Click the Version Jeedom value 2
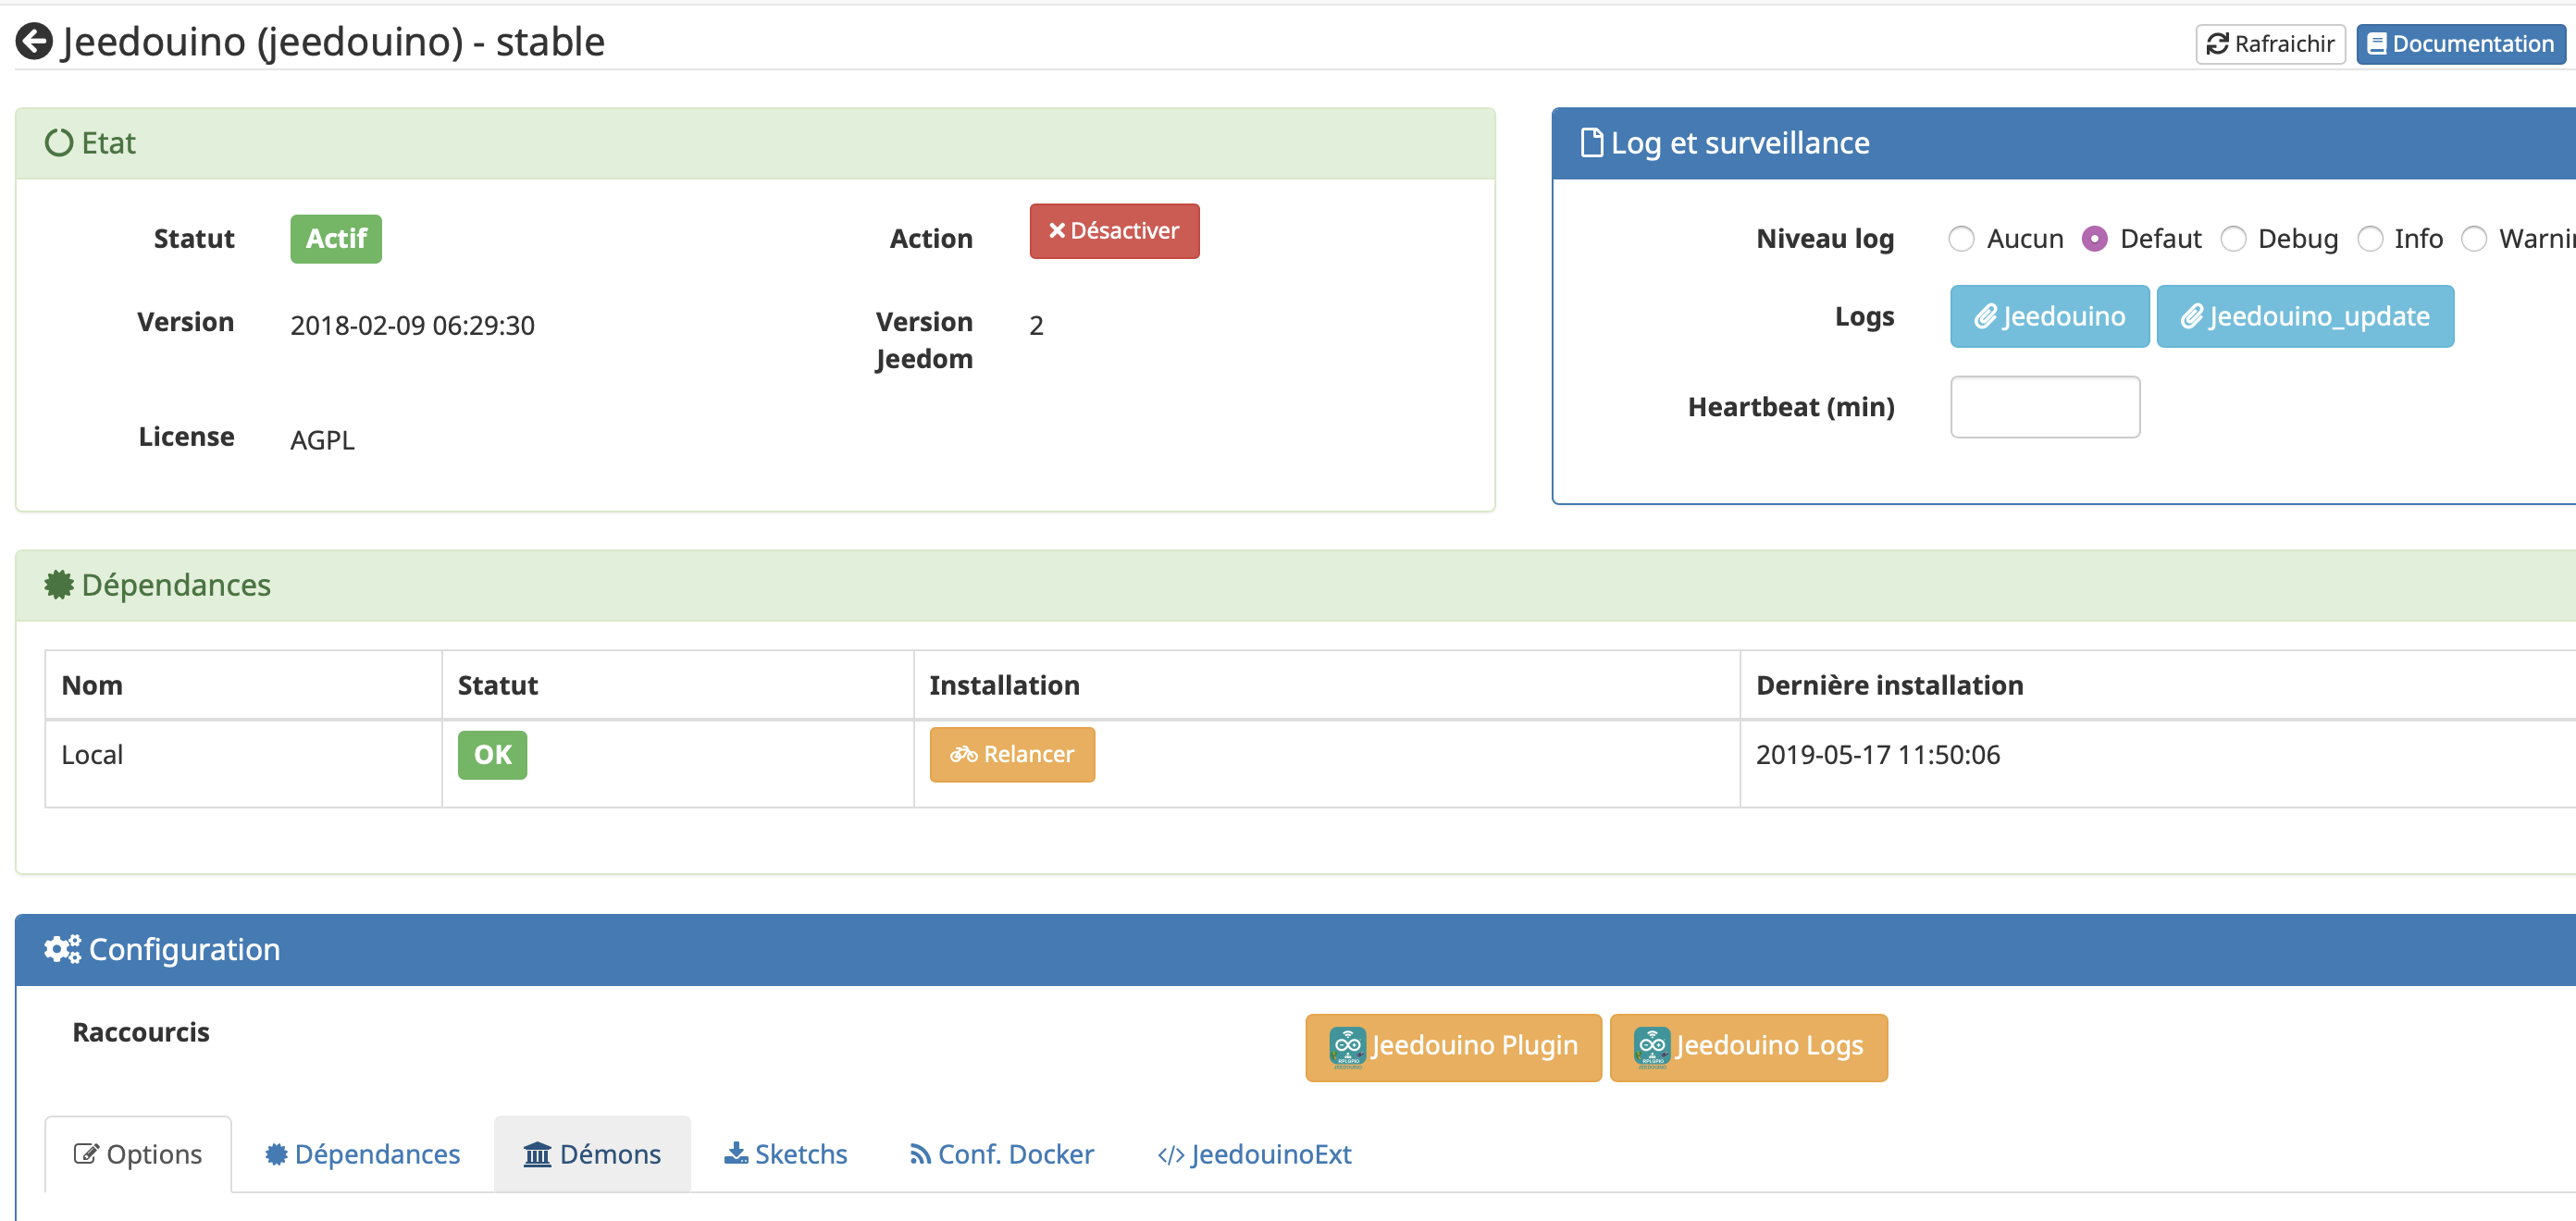 click(1036, 325)
